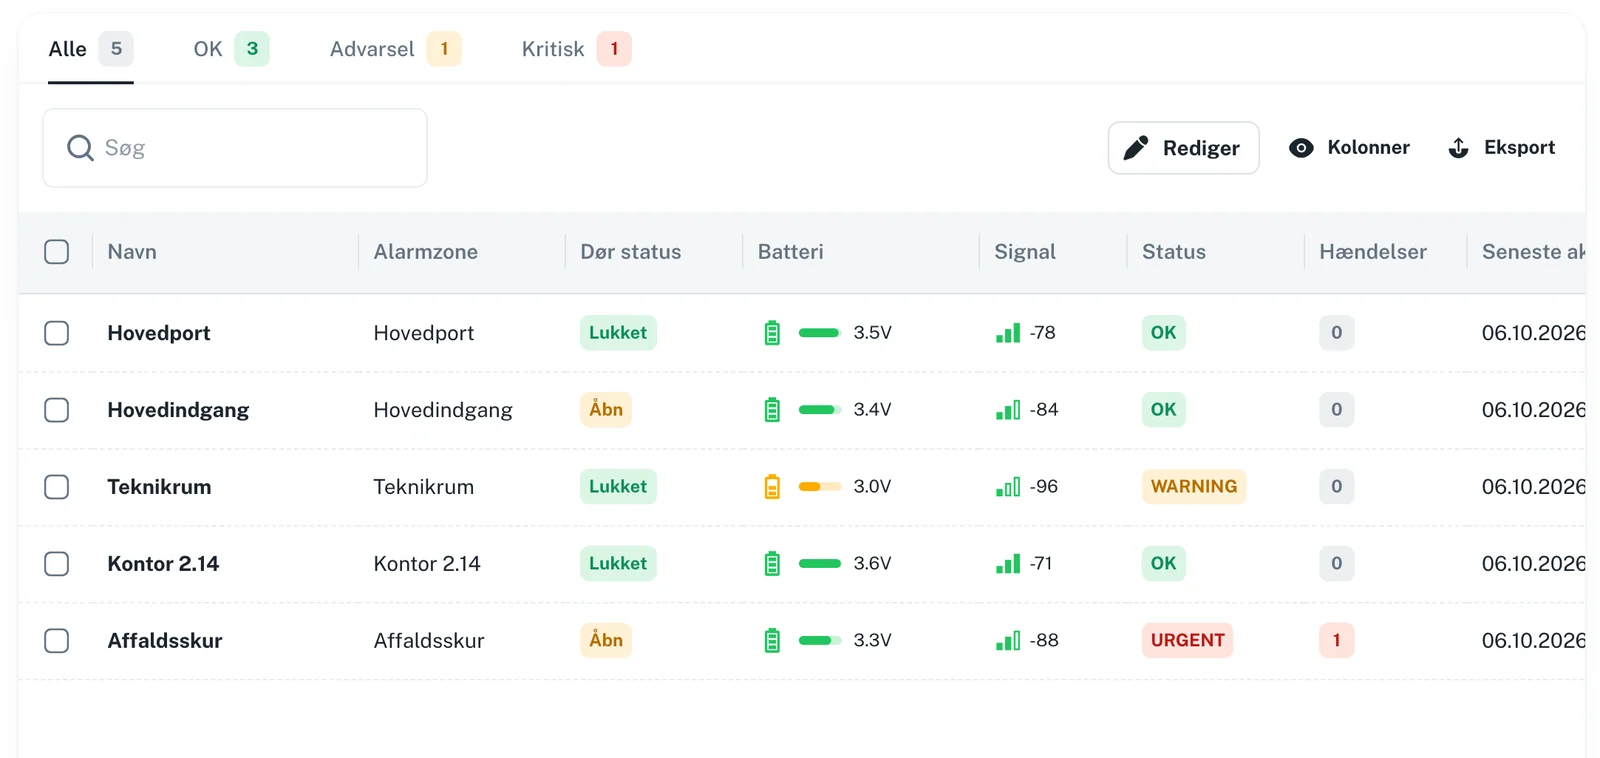
Task: Focus the Søg search field
Action: tap(235, 148)
